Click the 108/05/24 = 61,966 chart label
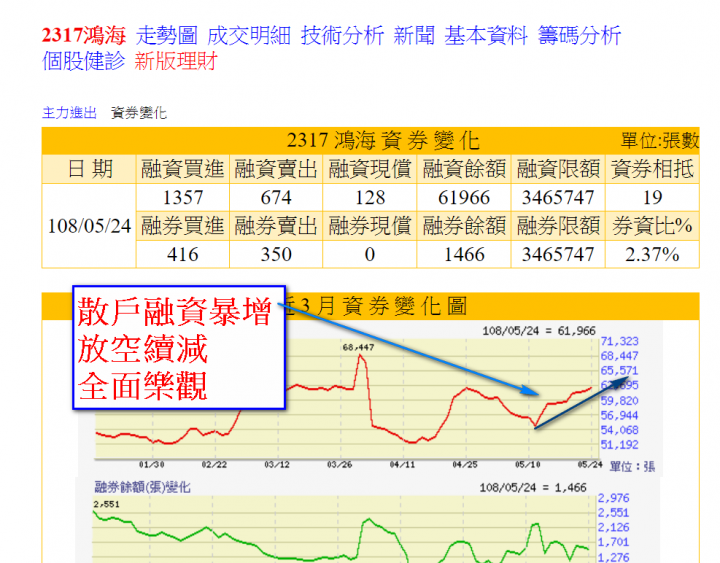Image resolution: width=720 pixels, height=563 pixels. (539, 331)
